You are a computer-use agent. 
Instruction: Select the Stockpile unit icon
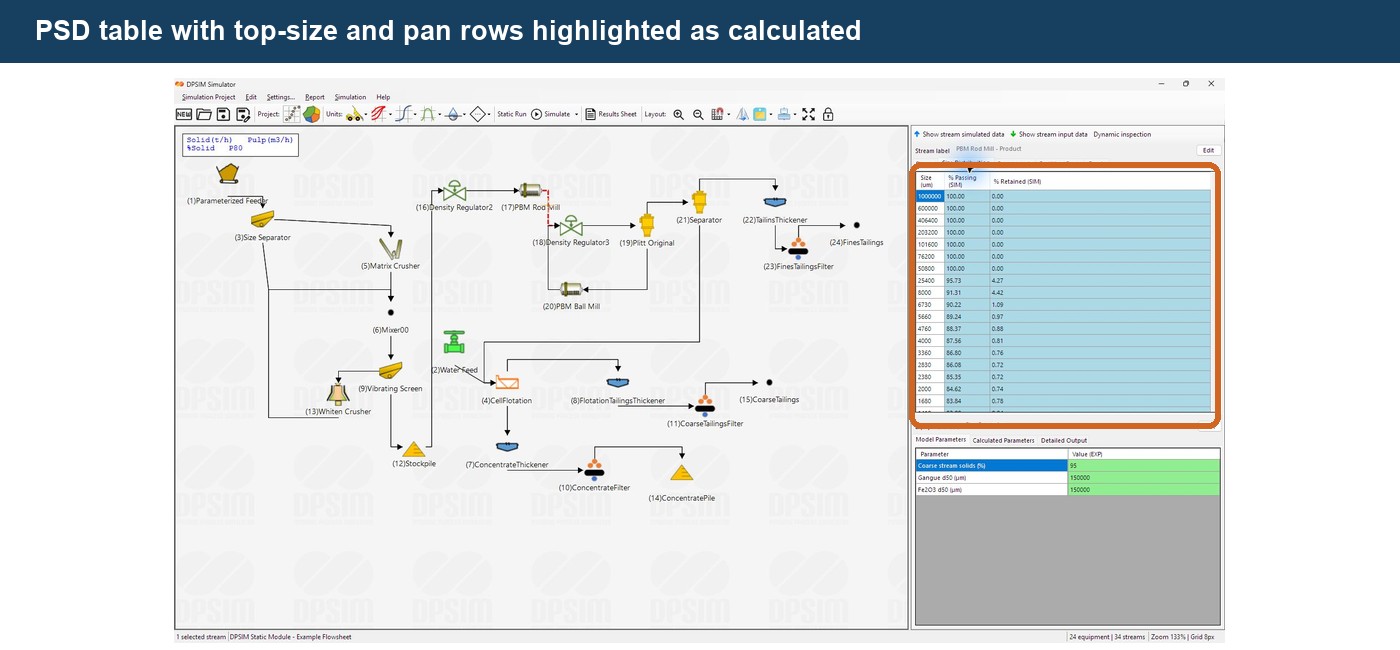(x=413, y=450)
